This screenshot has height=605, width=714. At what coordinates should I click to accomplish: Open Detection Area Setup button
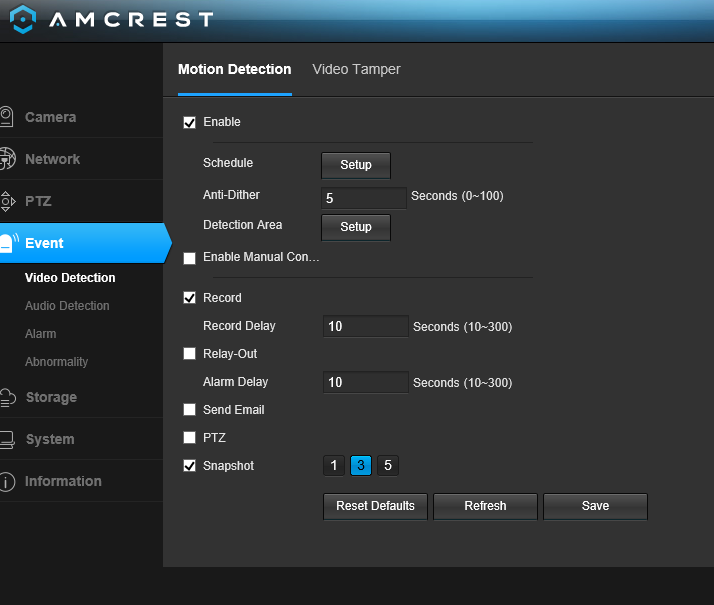click(x=356, y=227)
